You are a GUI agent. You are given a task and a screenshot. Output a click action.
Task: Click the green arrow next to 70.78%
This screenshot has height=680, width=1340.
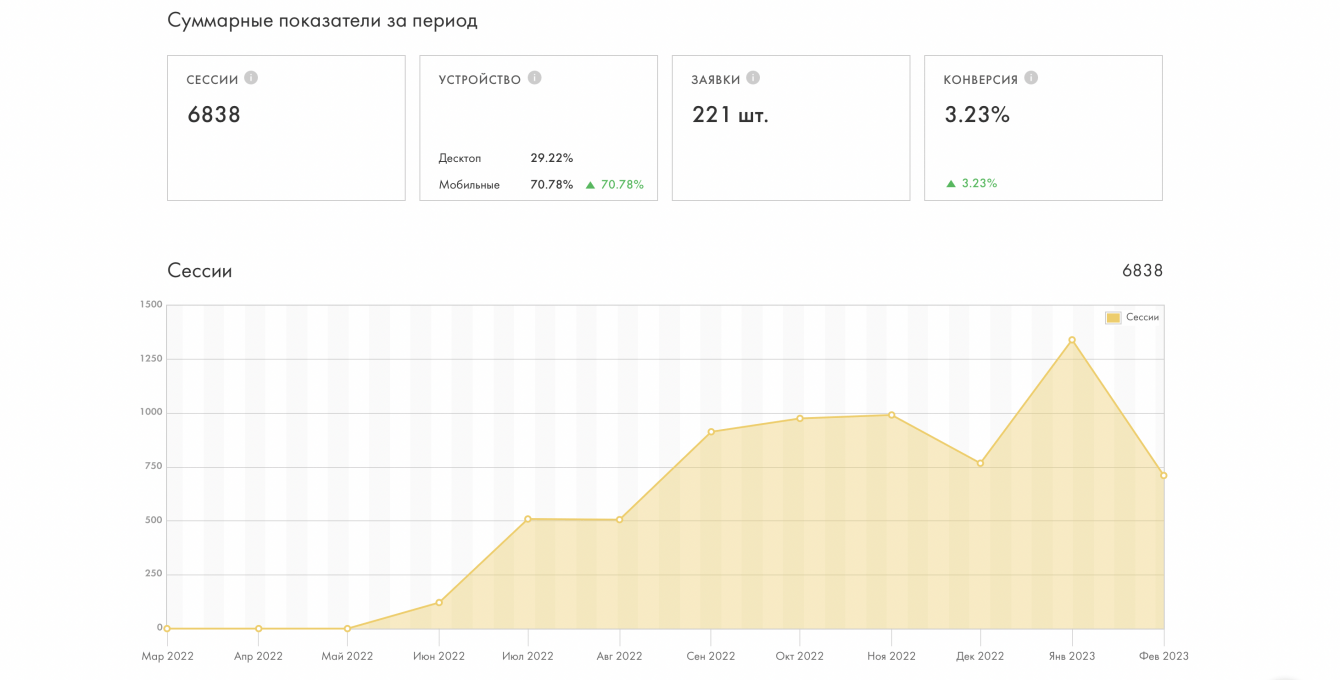point(590,185)
